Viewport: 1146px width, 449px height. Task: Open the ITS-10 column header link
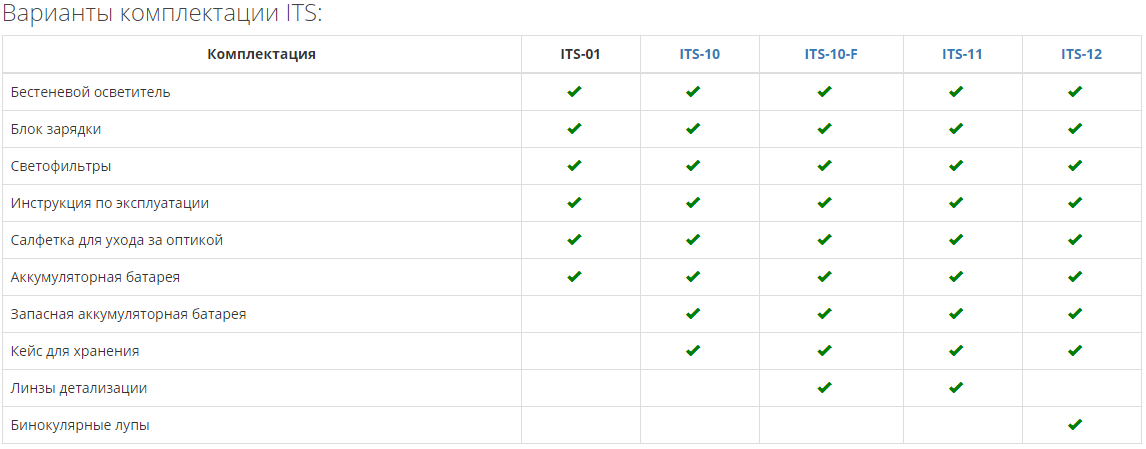(x=699, y=54)
